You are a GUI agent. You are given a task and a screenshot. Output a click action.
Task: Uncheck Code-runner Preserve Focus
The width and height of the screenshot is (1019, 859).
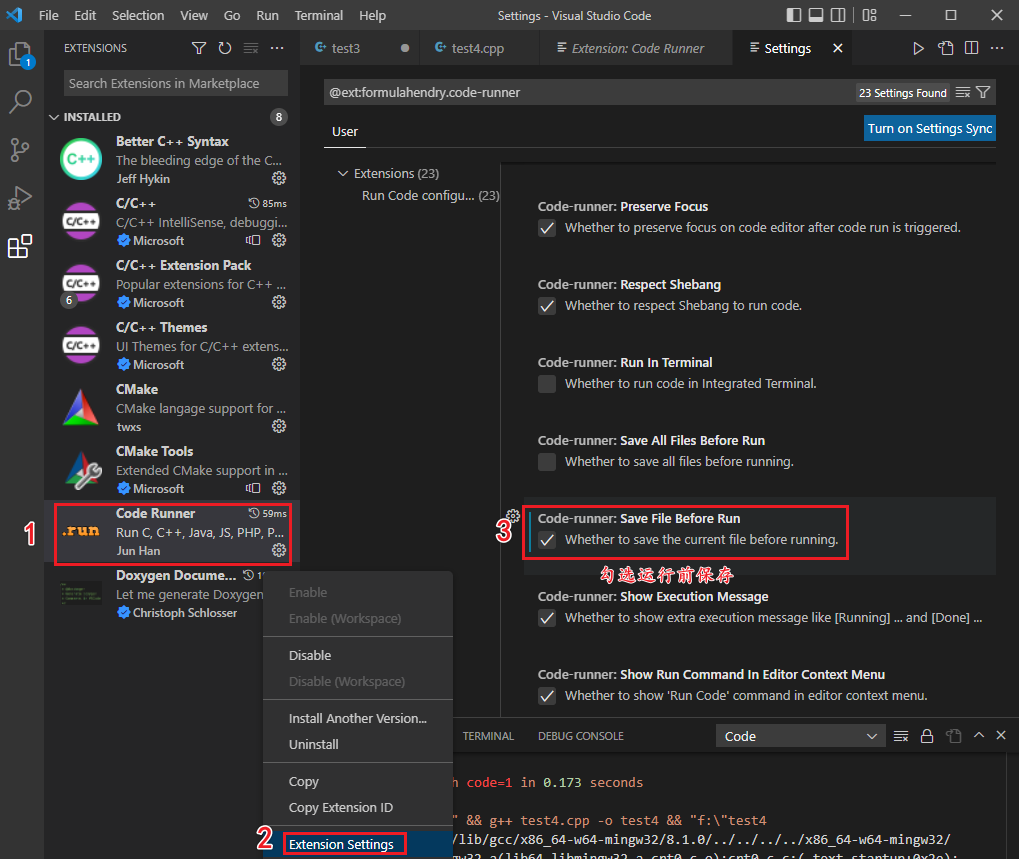pos(547,228)
